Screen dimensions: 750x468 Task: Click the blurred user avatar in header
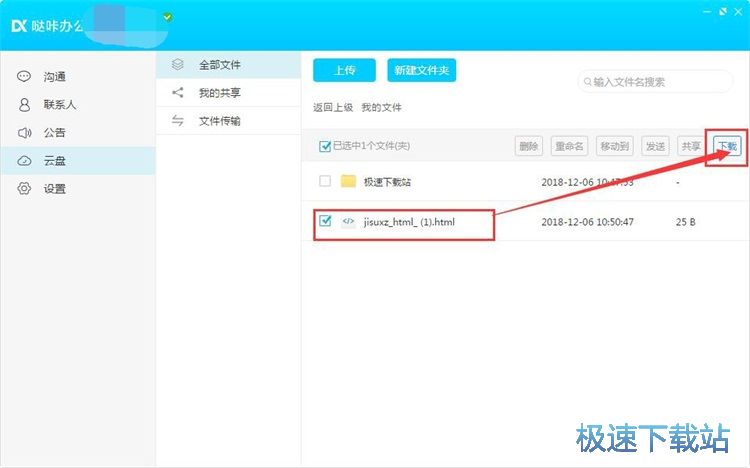125,25
